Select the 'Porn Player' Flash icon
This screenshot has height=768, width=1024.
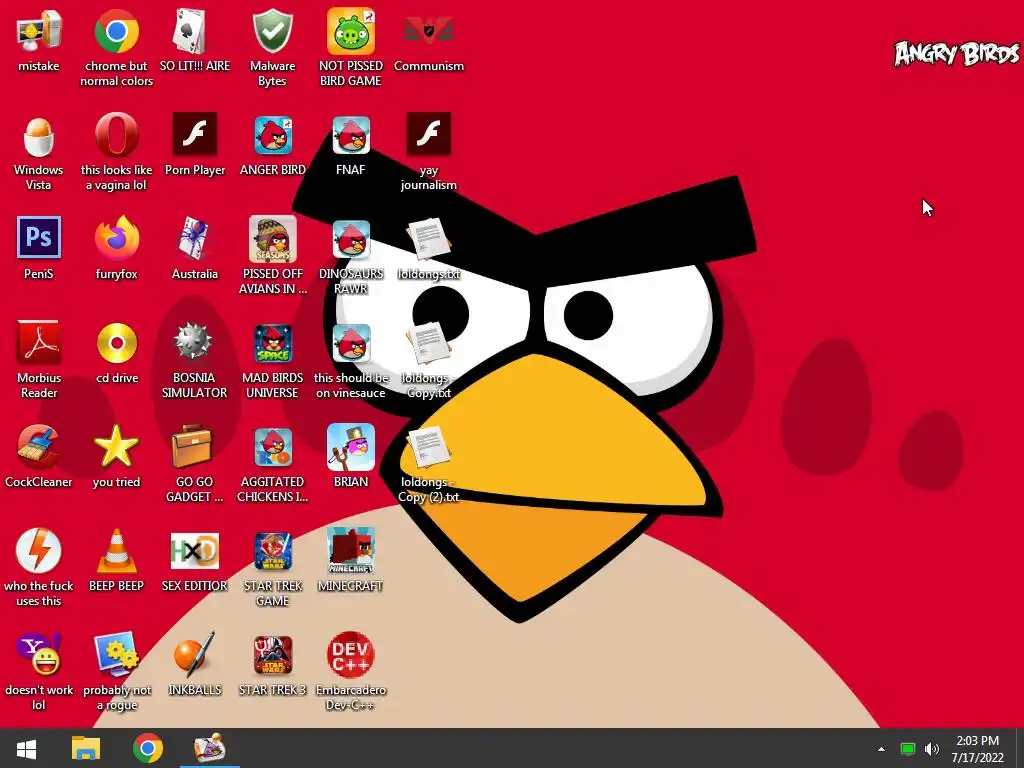[x=195, y=135]
